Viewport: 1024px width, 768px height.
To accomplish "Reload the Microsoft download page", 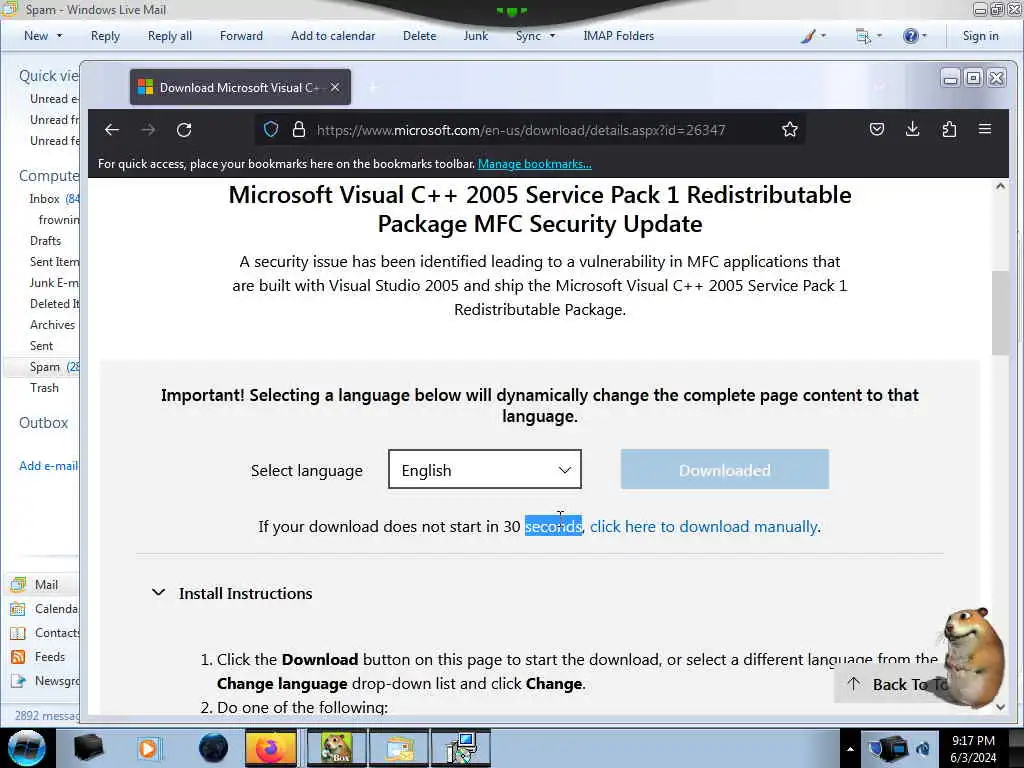I will tap(184, 129).
